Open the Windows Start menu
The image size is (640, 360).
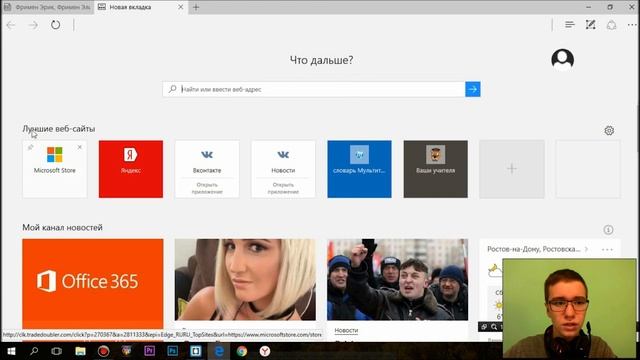[x=11, y=351]
